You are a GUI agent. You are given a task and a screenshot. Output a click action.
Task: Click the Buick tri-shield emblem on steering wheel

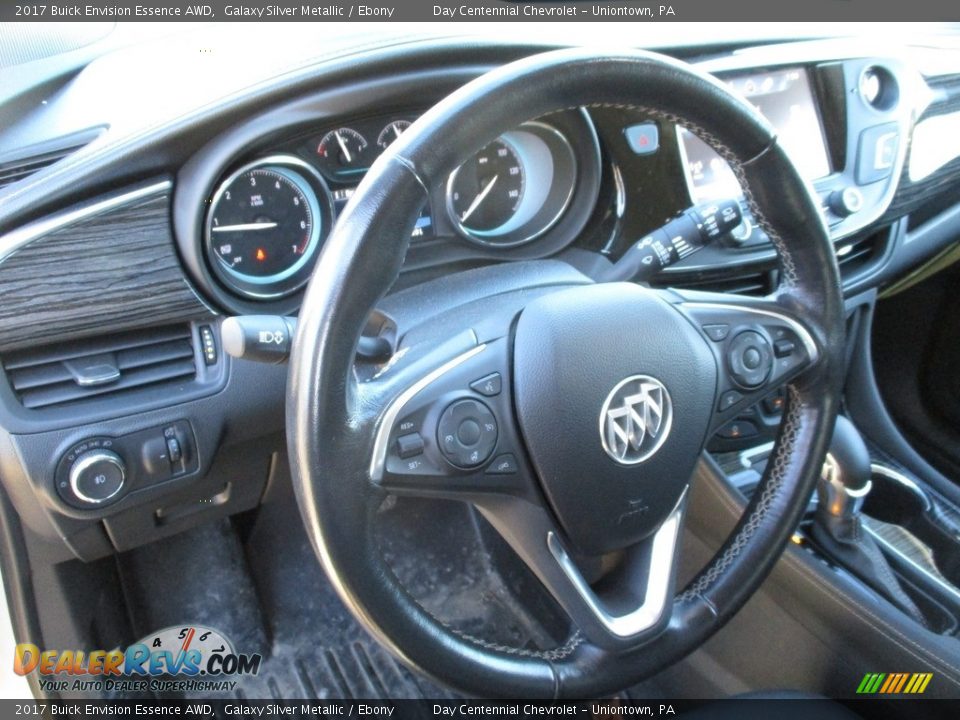point(635,420)
